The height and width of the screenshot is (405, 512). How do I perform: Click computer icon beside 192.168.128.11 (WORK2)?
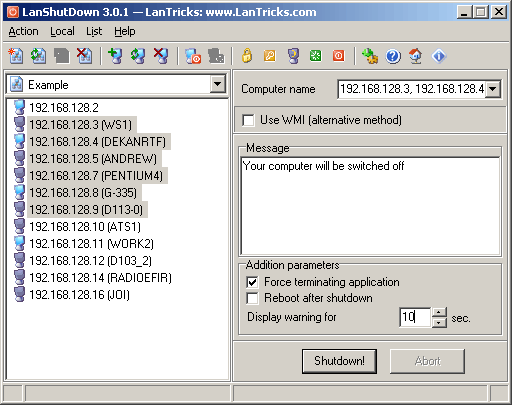20,243
